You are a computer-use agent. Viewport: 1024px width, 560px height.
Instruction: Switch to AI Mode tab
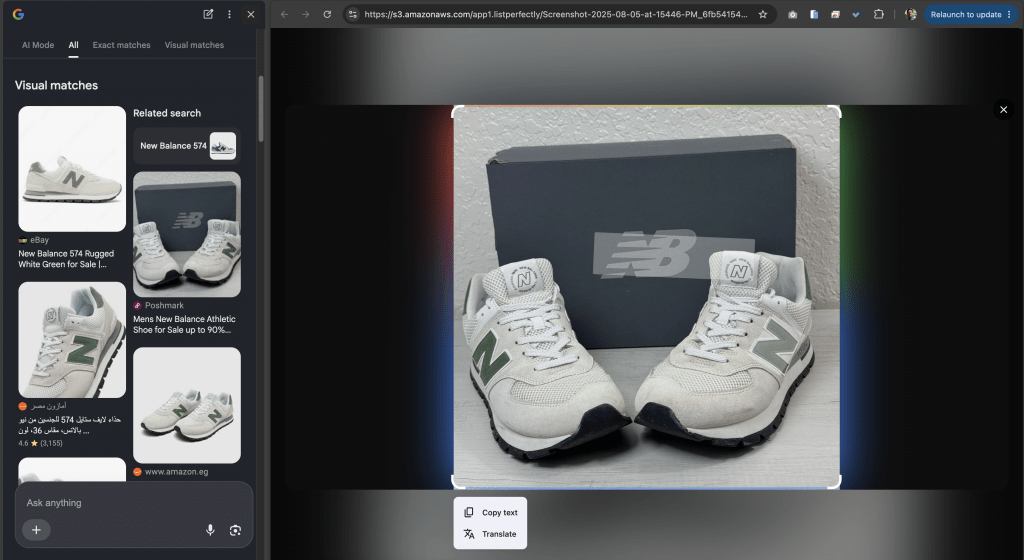click(x=38, y=45)
